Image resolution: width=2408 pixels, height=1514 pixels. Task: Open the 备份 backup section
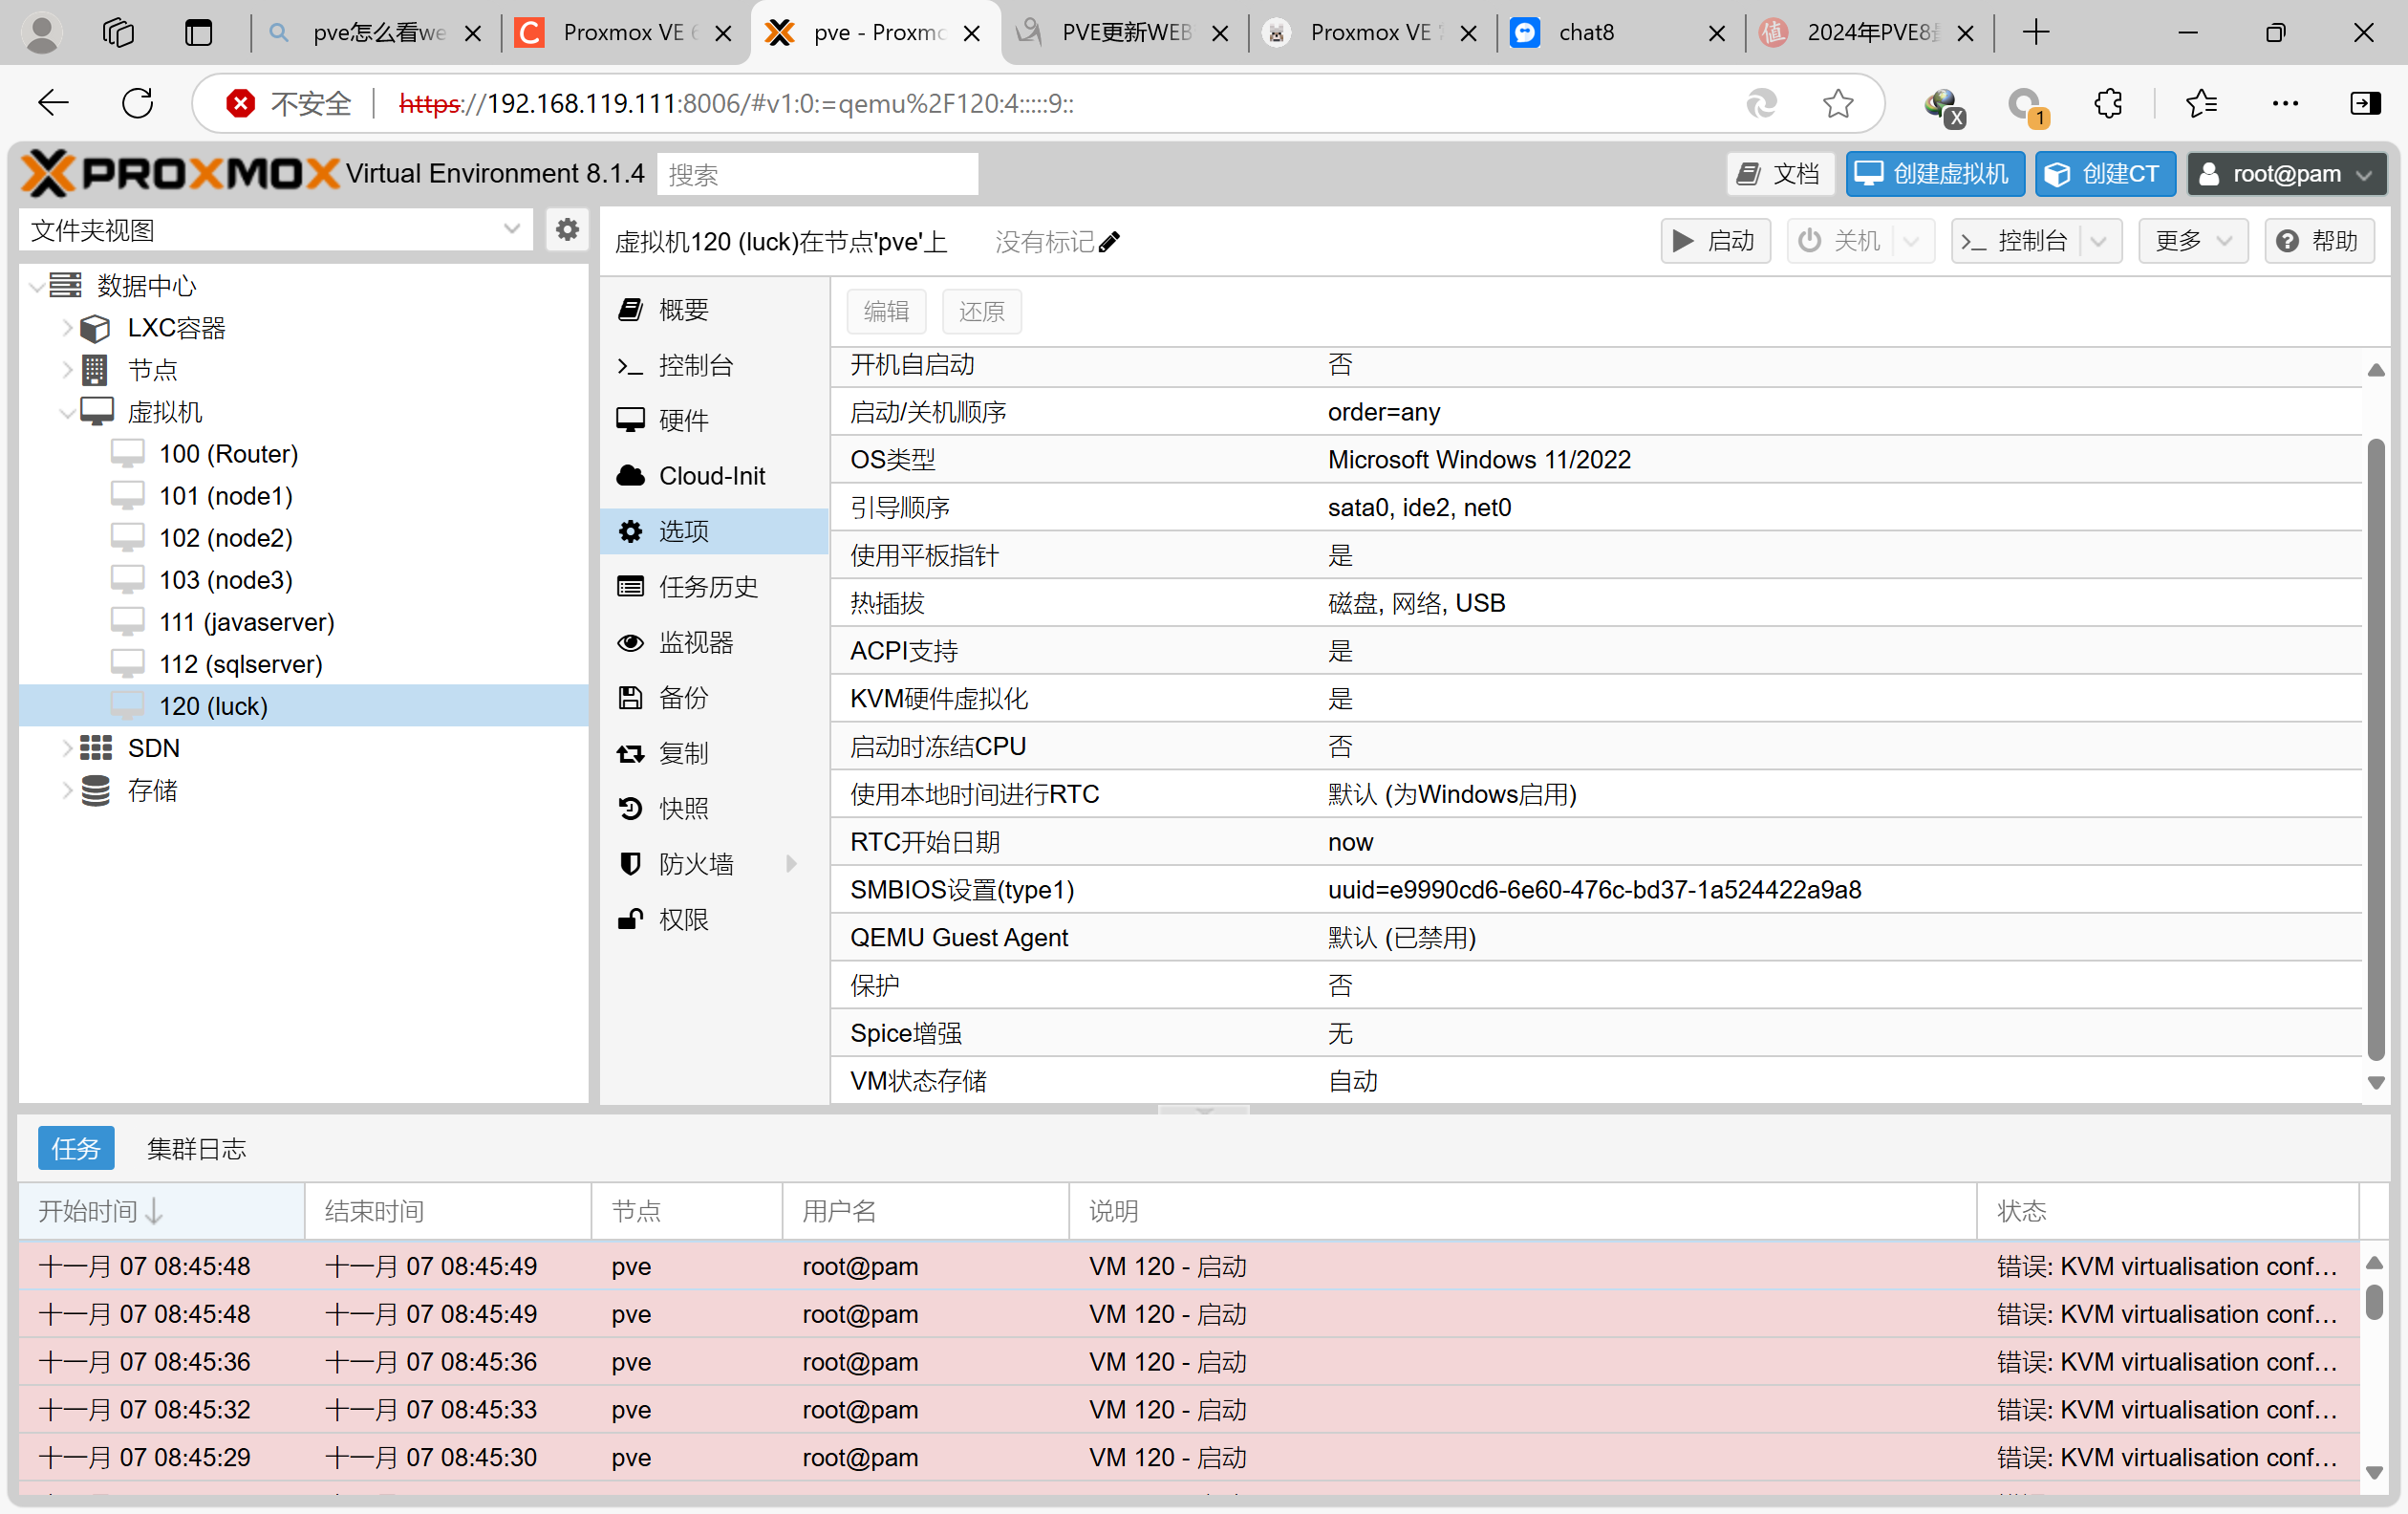point(714,698)
